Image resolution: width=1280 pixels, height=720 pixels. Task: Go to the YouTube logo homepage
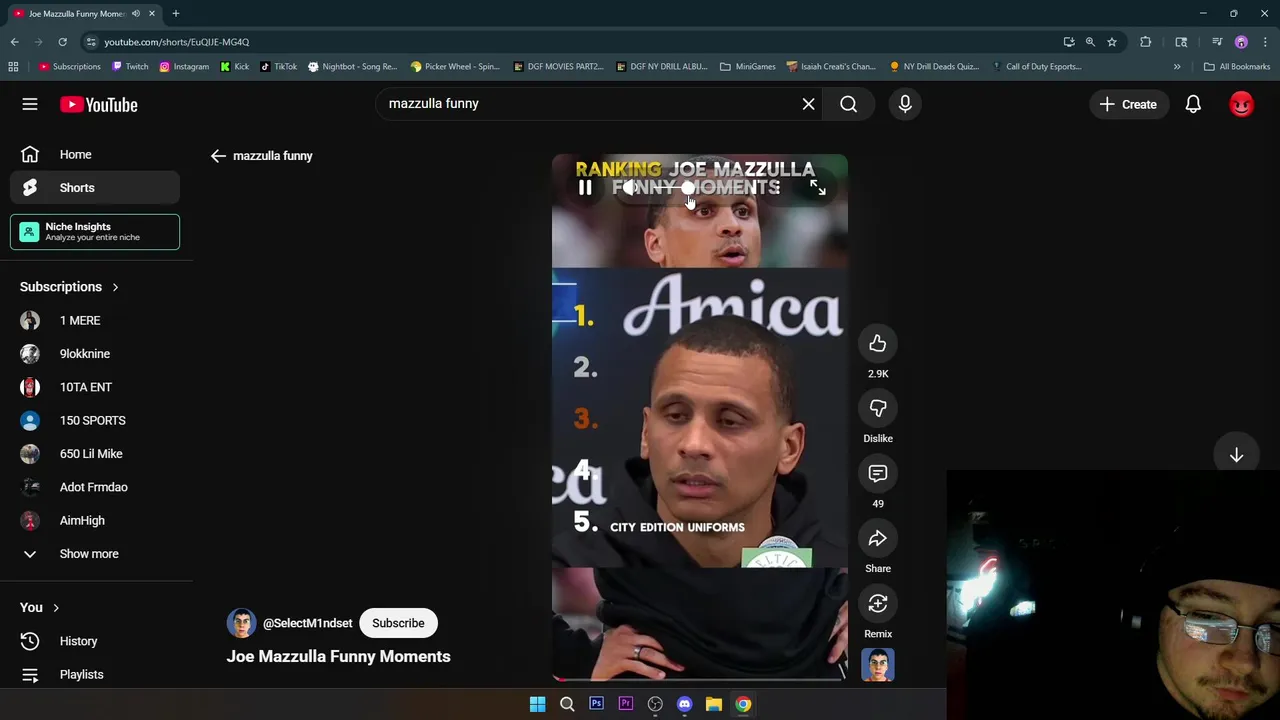(x=98, y=104)
